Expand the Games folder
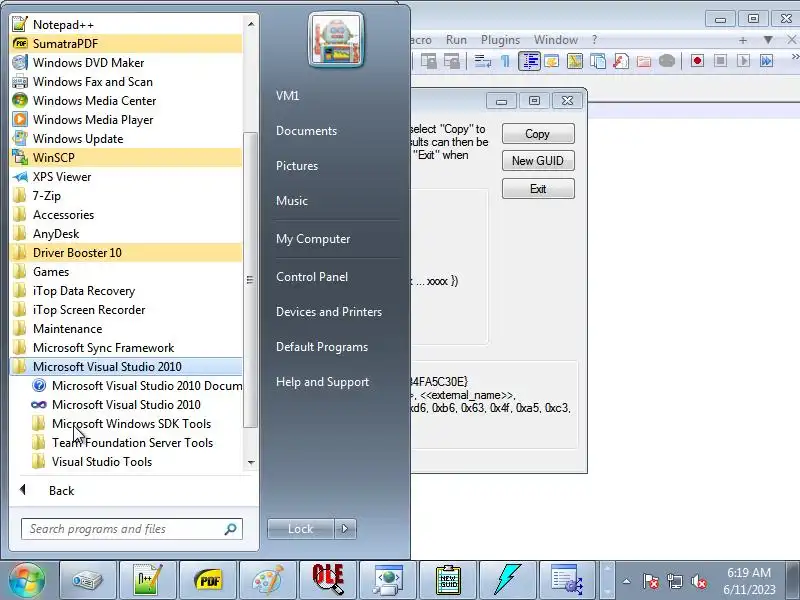Screen dimensions: 800x600 coord(126,271)
